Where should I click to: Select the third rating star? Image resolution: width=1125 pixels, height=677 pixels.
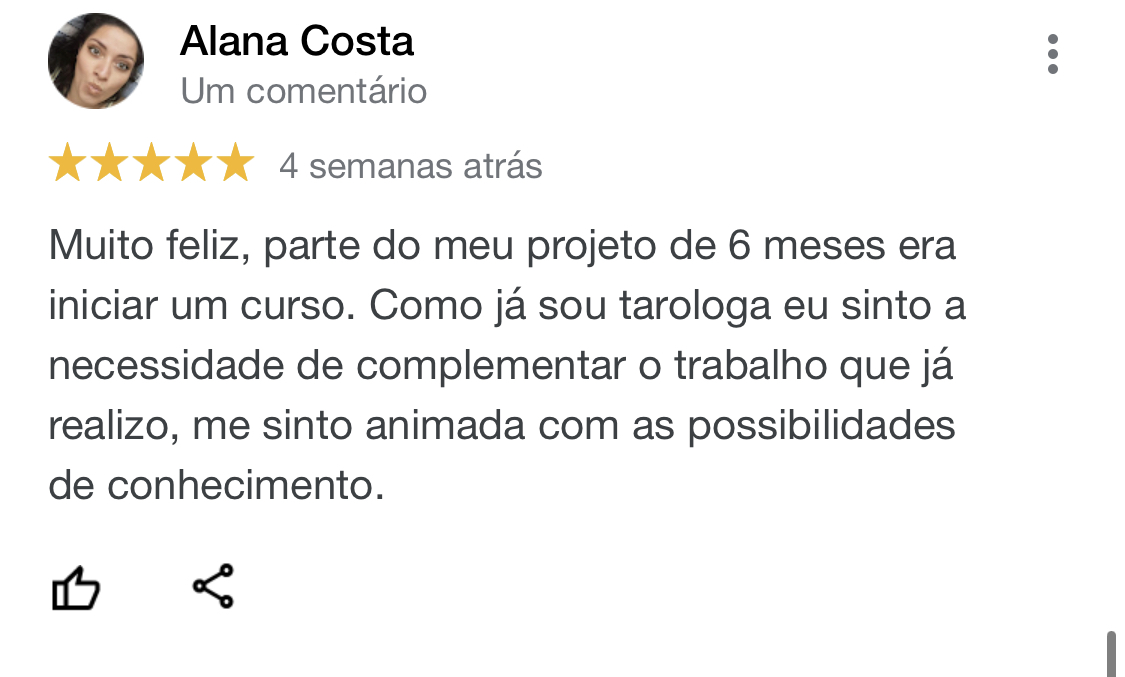click(151, 164)
